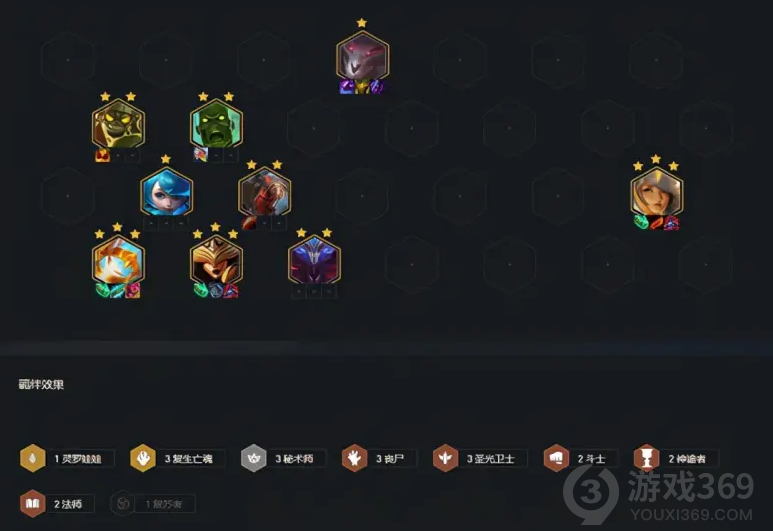Screen dimensions: 773x531
Task: Select the 复生亡魂 gold trait icon
Action: click(143, 458)
